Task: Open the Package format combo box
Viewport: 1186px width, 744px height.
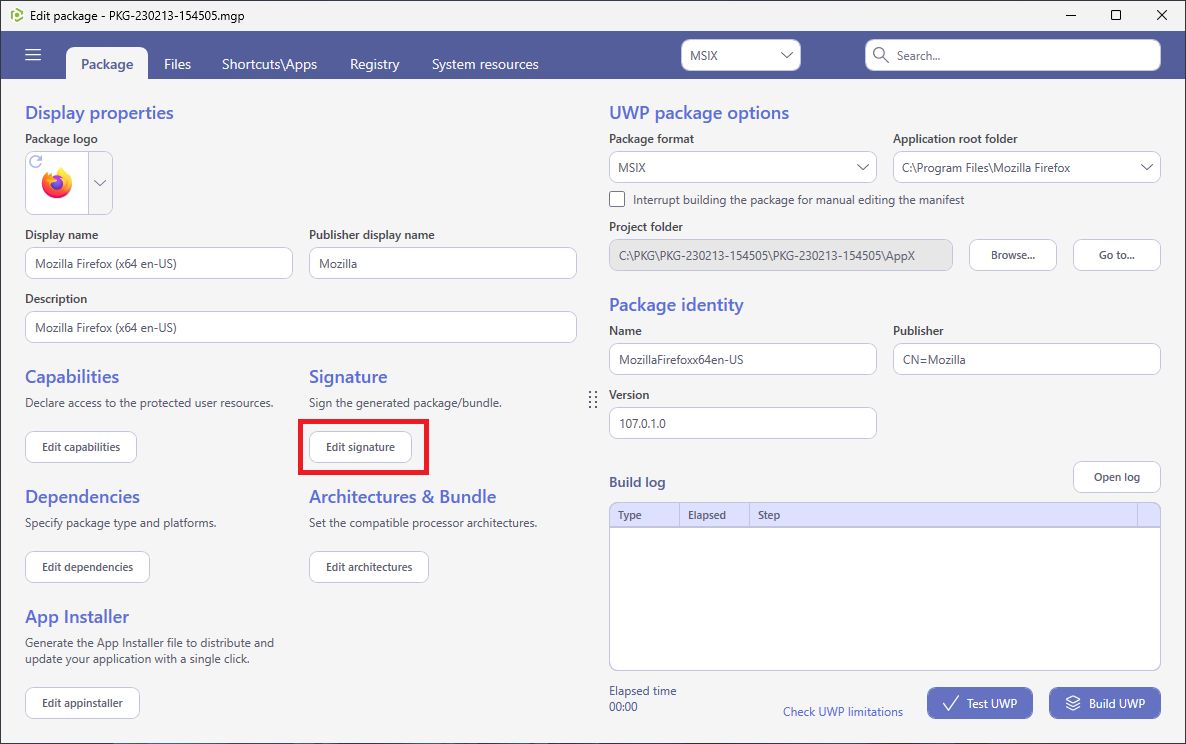Action: tap(743, 167)
